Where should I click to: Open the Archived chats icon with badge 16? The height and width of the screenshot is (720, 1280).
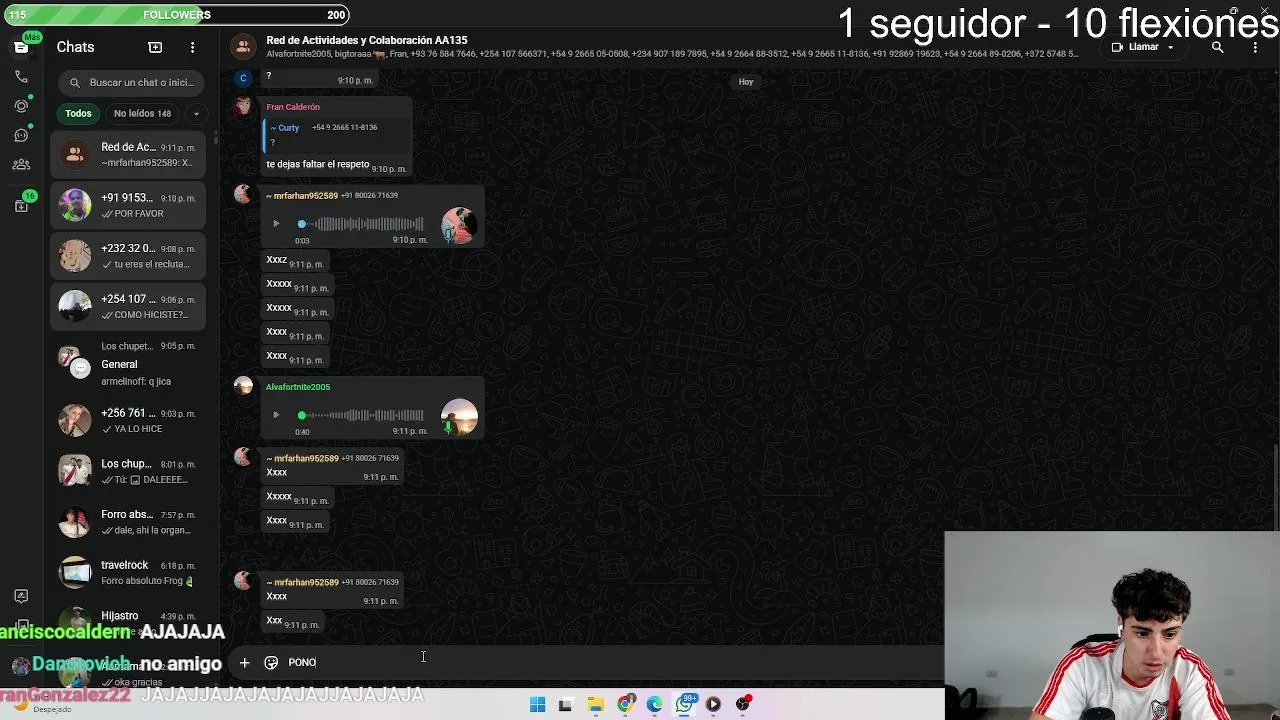22,205
